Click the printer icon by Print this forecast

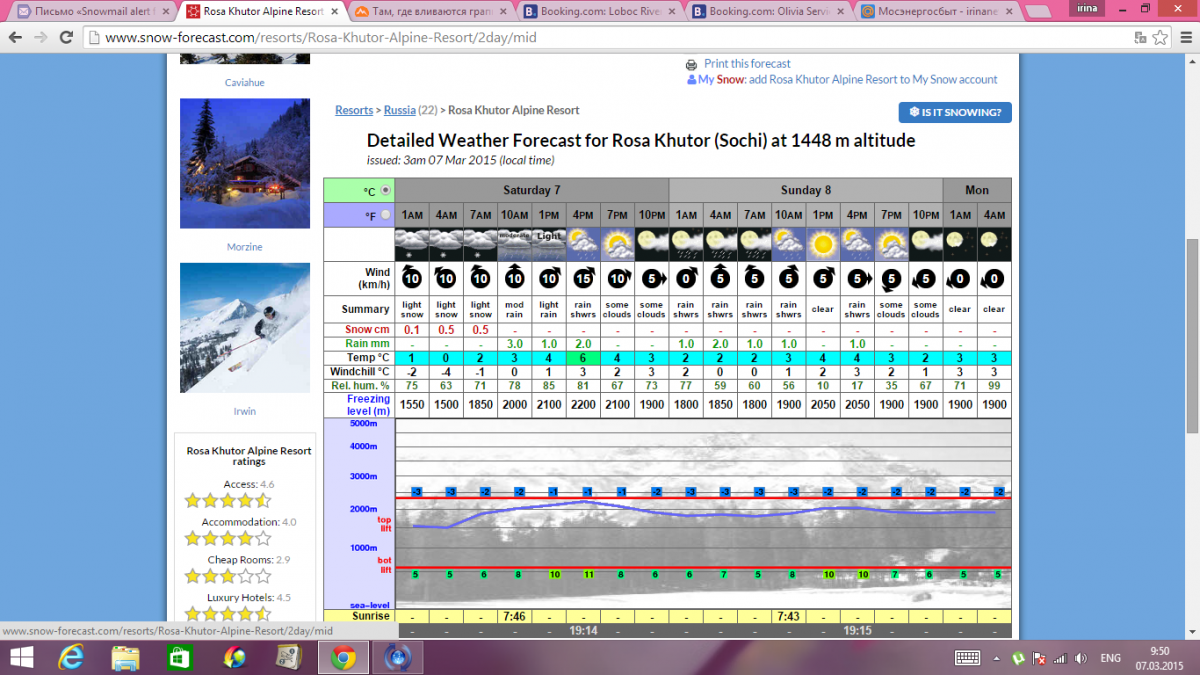tap(692, 64)
